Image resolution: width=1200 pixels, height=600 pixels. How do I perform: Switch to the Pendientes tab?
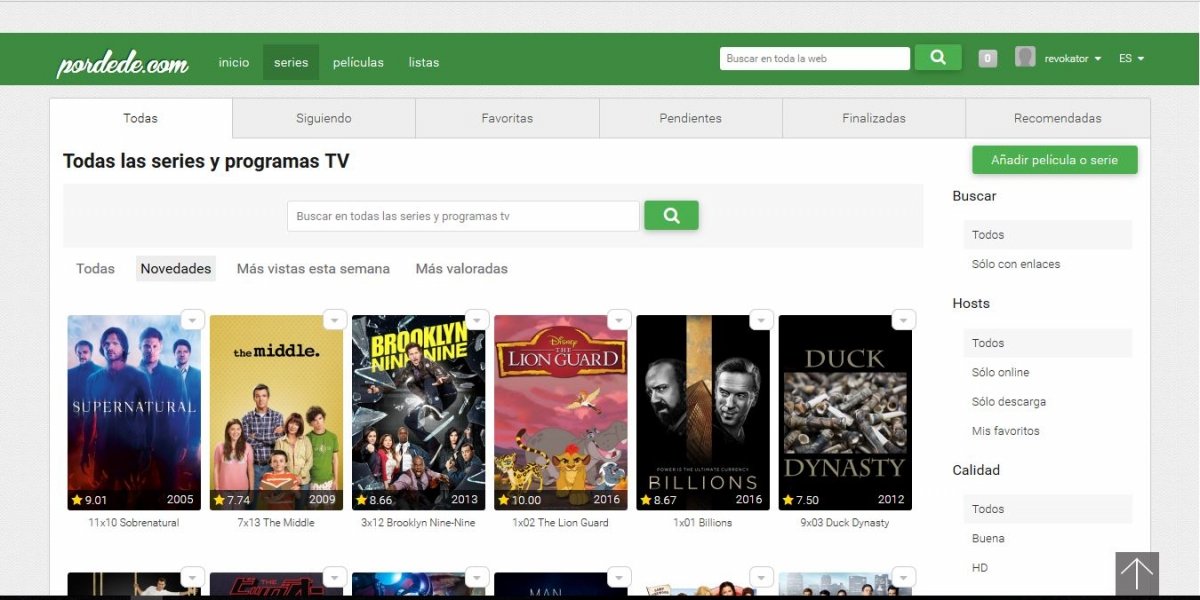coord(690,118)
